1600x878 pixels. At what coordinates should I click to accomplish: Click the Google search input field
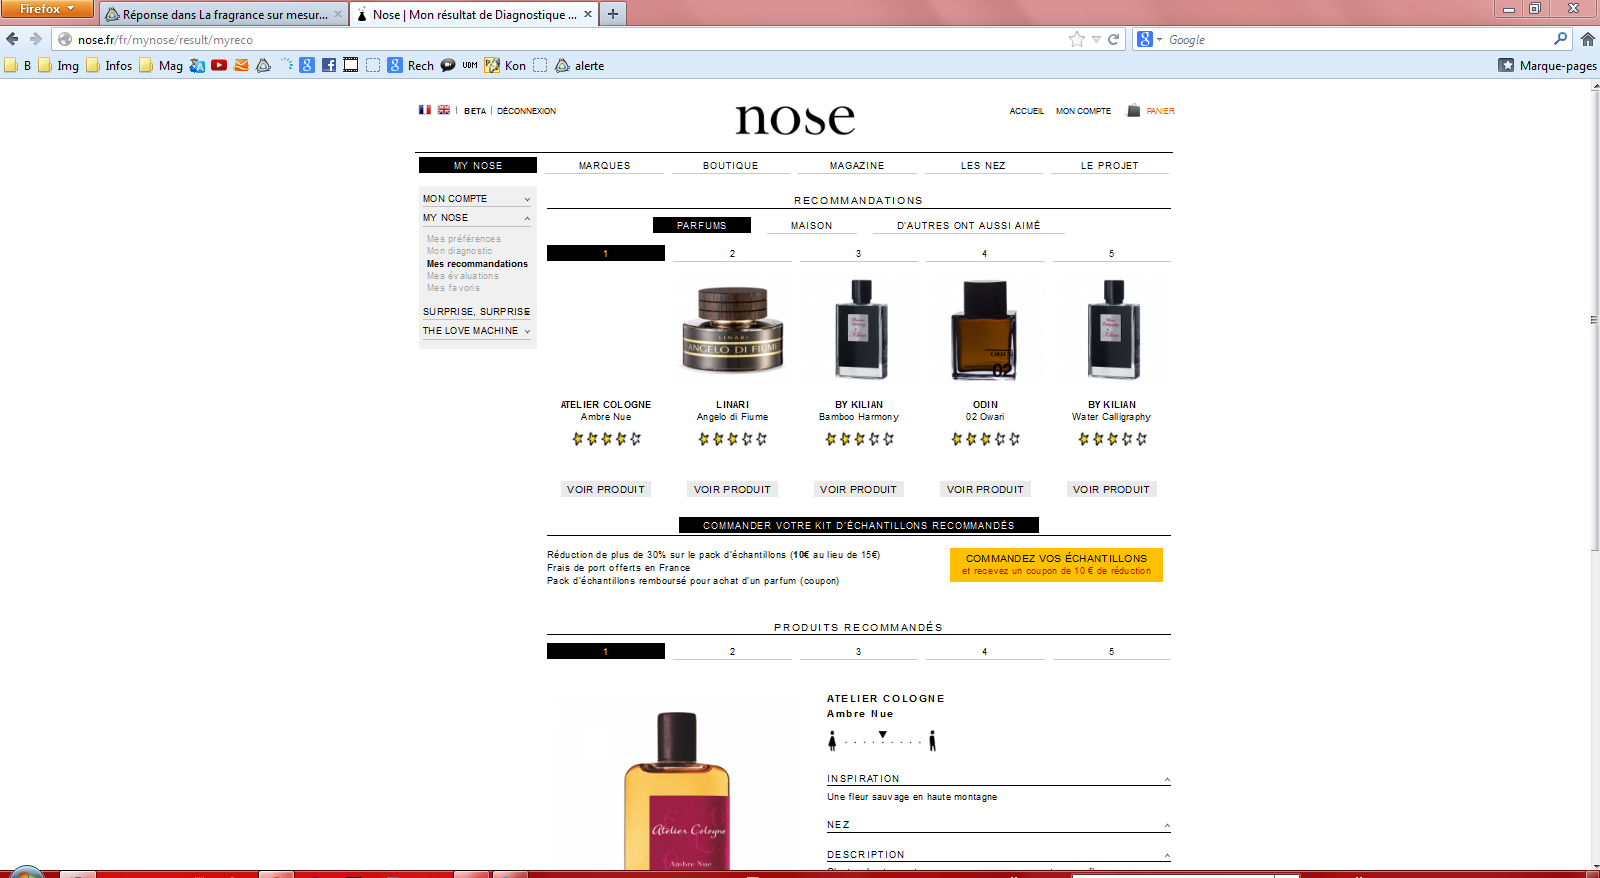tap(1355, 39)
